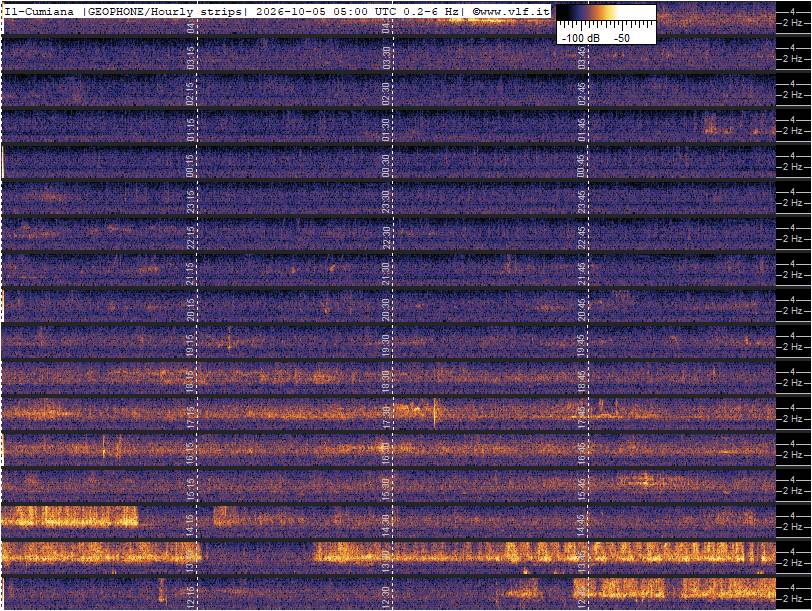Click the 17:15 time marker
Viewport: 812px width, 611px height.
tap(191, 417)
